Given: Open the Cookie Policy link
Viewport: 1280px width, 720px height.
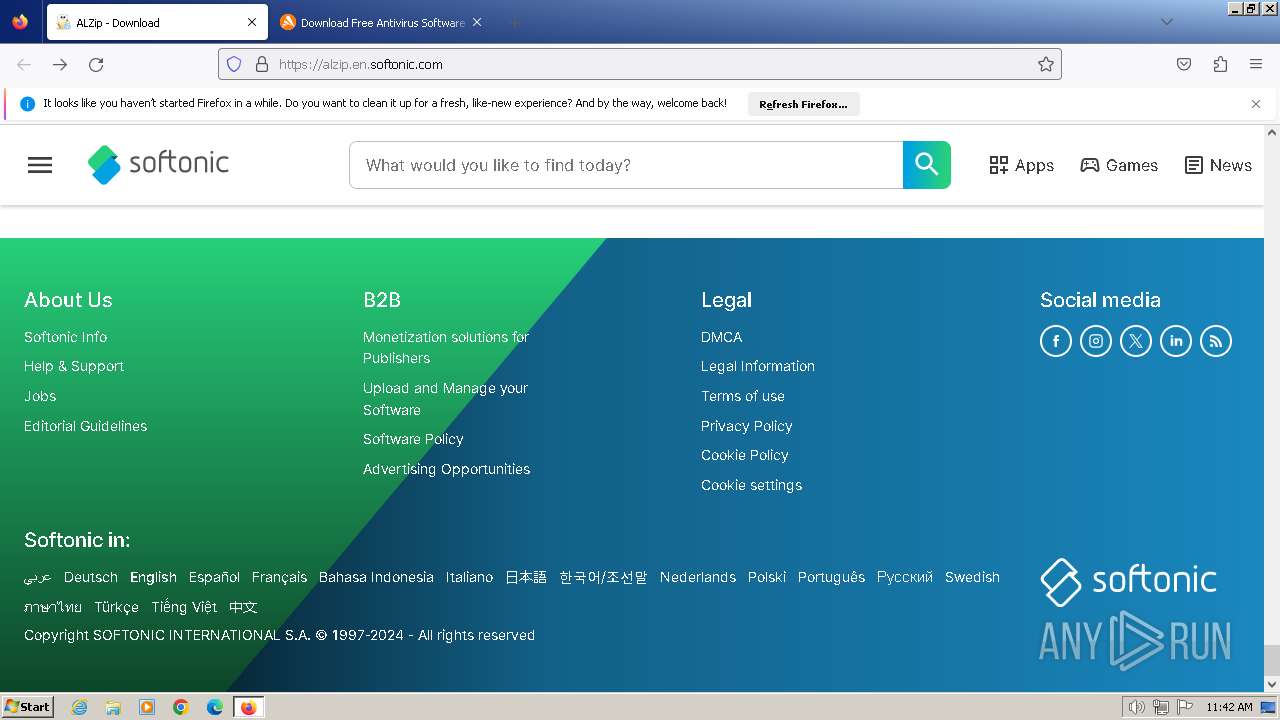Looking at the screenshot, I should [744, 455].
